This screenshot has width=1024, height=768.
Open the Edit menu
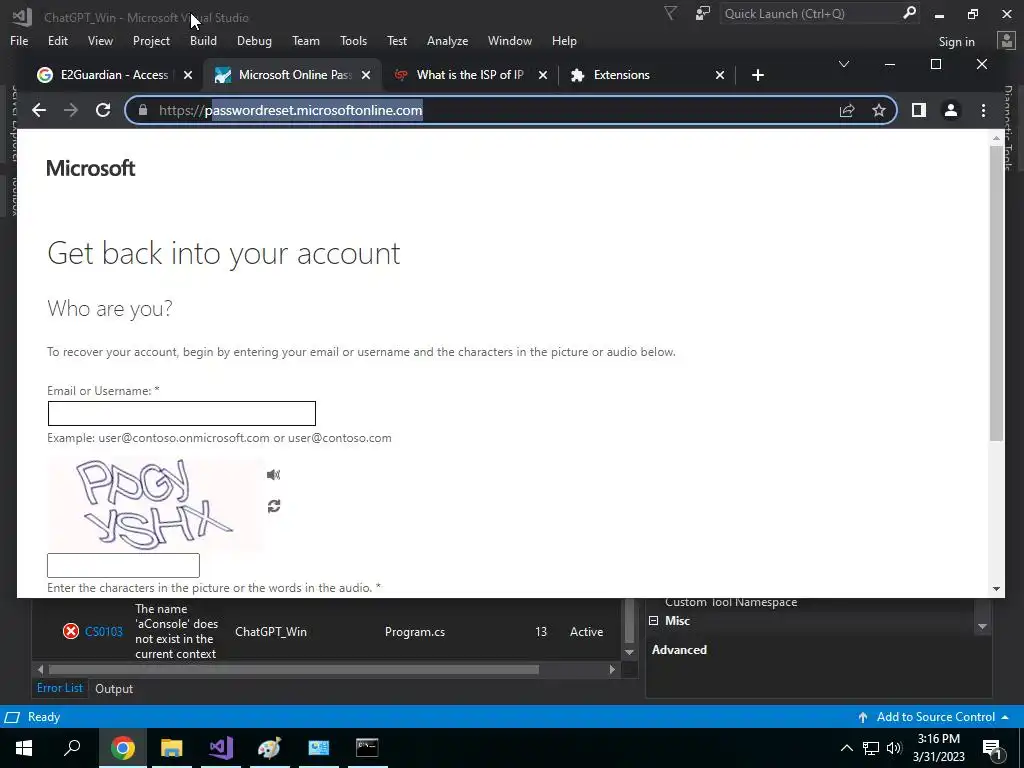[x=57, y=41]
